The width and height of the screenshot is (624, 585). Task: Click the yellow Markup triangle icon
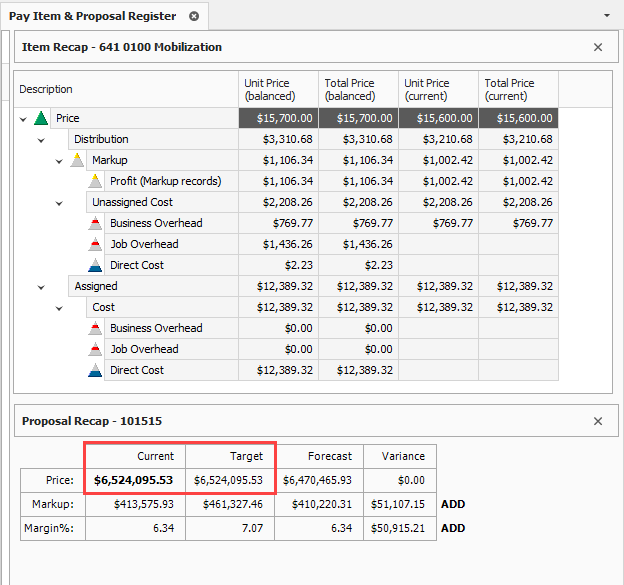tap(77, 160)
